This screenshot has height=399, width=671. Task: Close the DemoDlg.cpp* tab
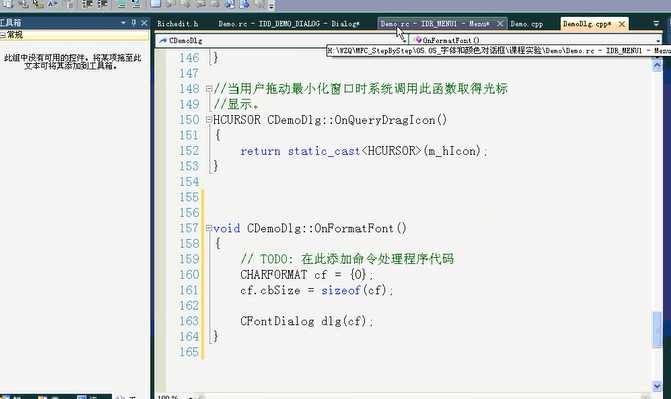click(622, 24)
